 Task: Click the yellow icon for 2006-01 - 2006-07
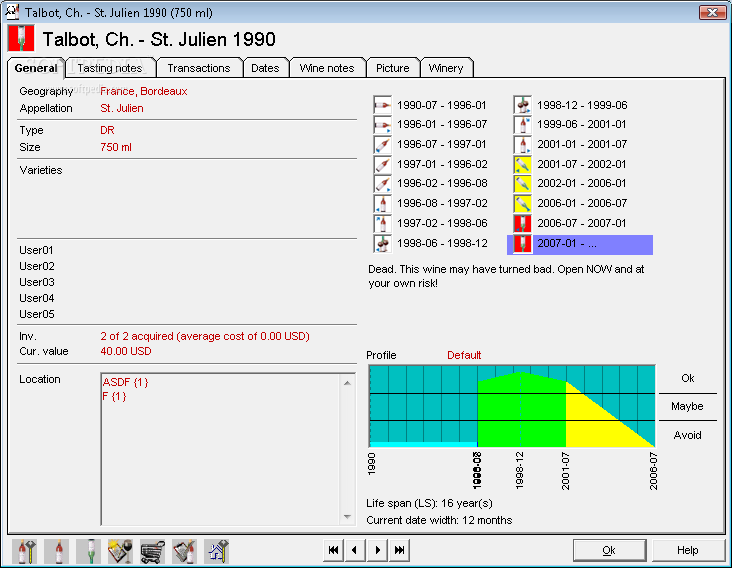(522, 204)
